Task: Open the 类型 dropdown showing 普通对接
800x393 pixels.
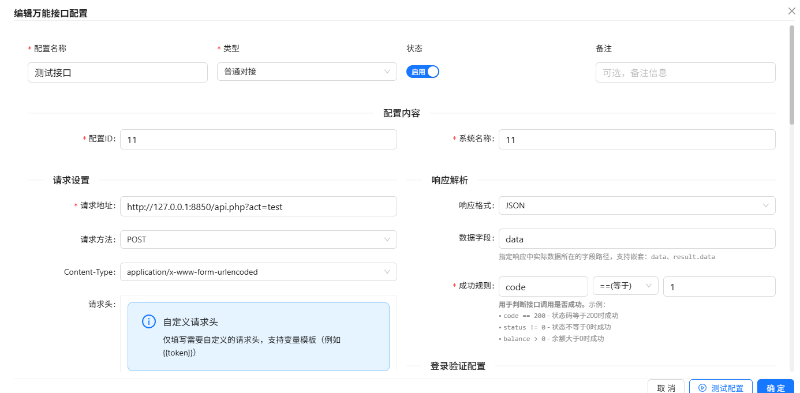Action: [307, 72]
